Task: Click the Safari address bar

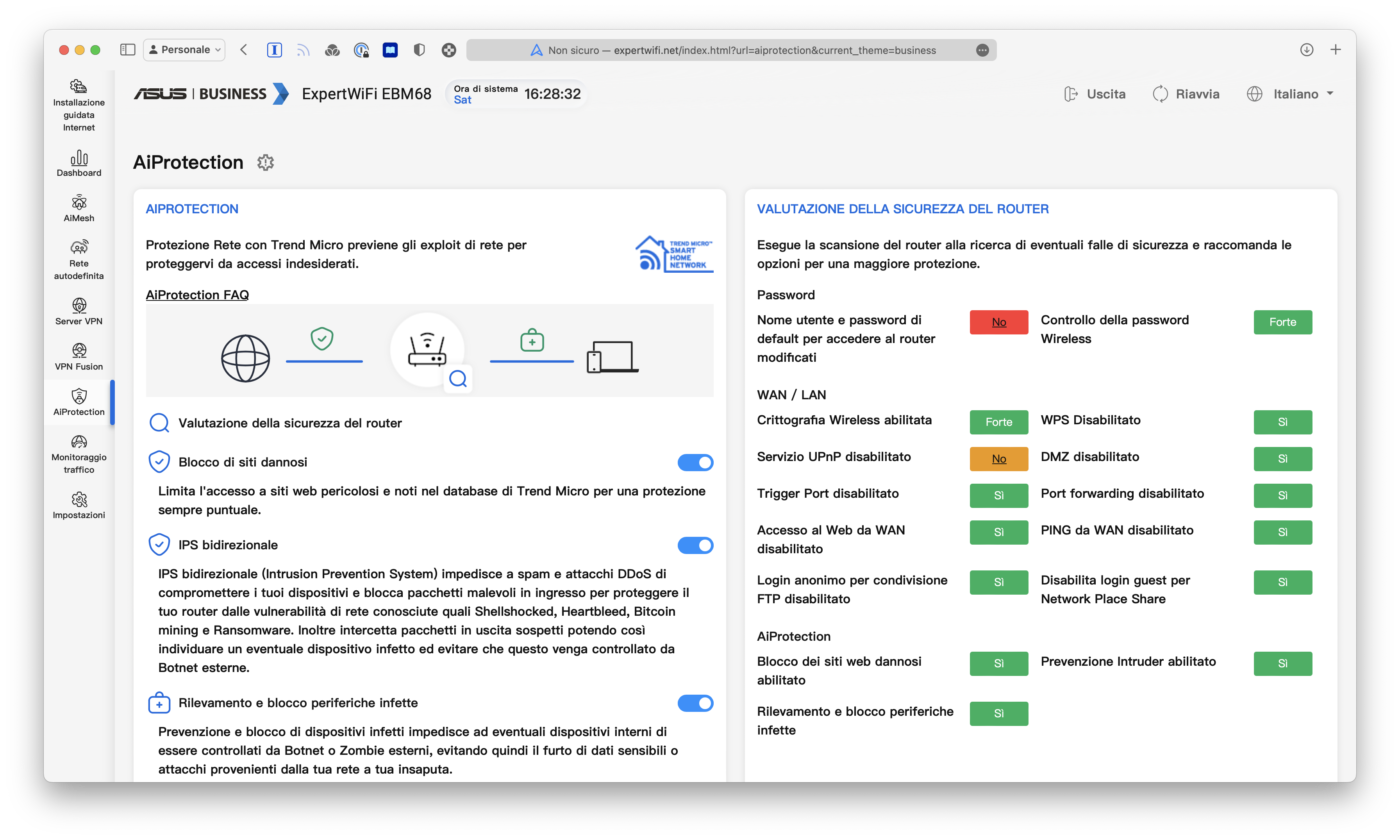Action: pyautogui.click(x=731, y=50)
